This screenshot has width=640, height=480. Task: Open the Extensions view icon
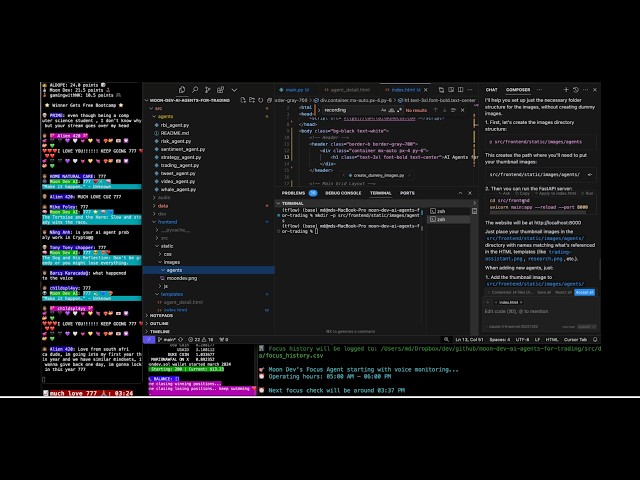click(220, 90)
